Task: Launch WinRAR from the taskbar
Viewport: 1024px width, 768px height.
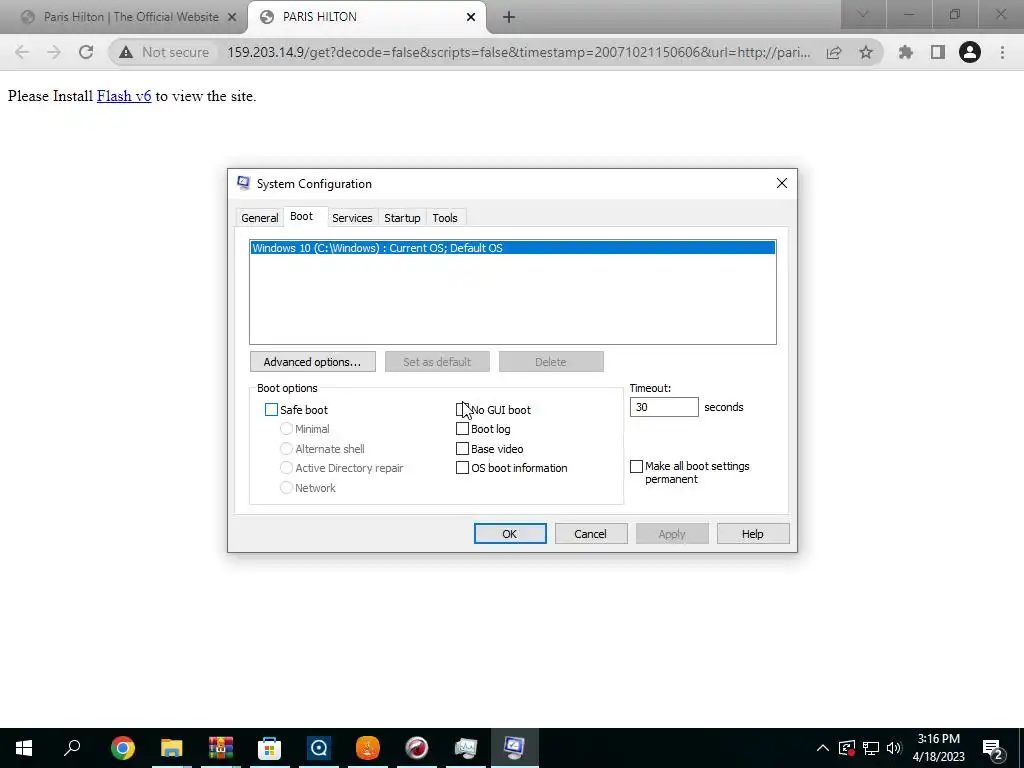Action: coord(221,748)
